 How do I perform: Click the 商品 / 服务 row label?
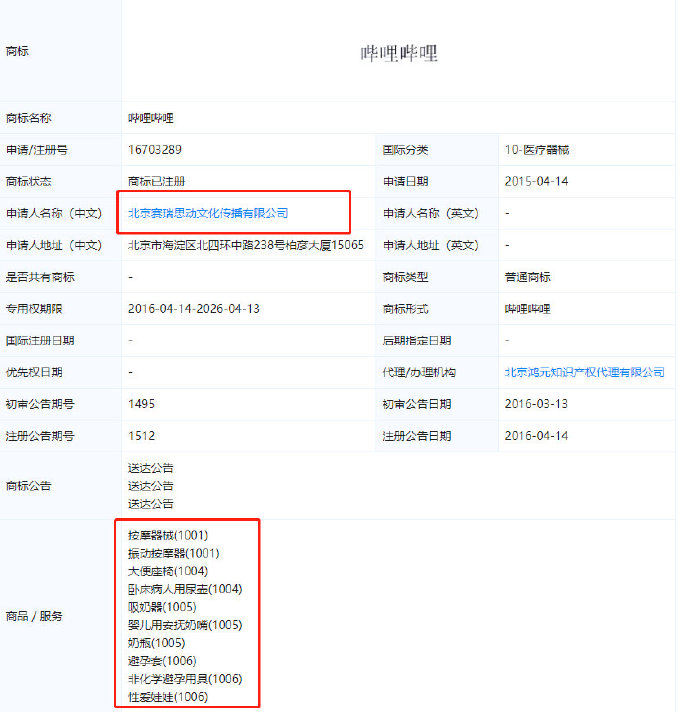click(34, 616)
